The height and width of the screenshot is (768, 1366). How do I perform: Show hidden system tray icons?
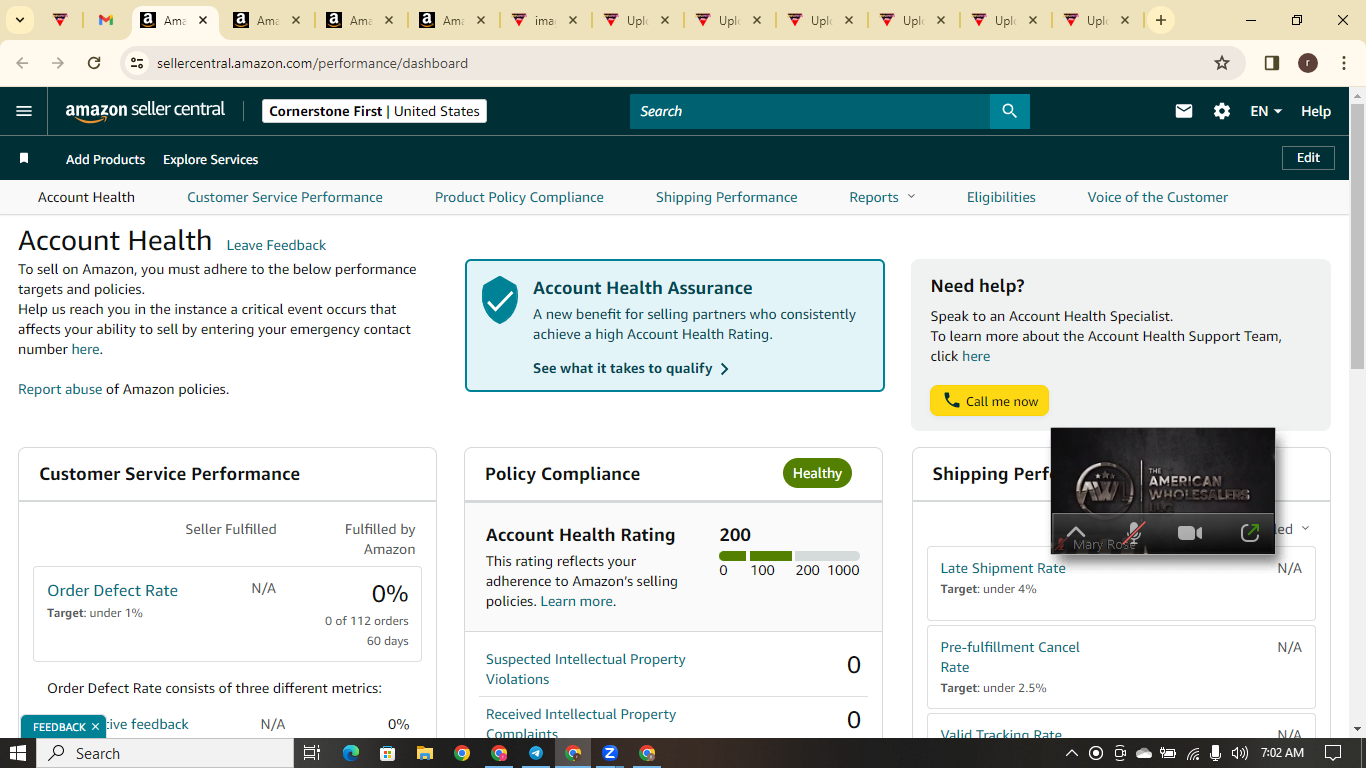(1071, 753)
